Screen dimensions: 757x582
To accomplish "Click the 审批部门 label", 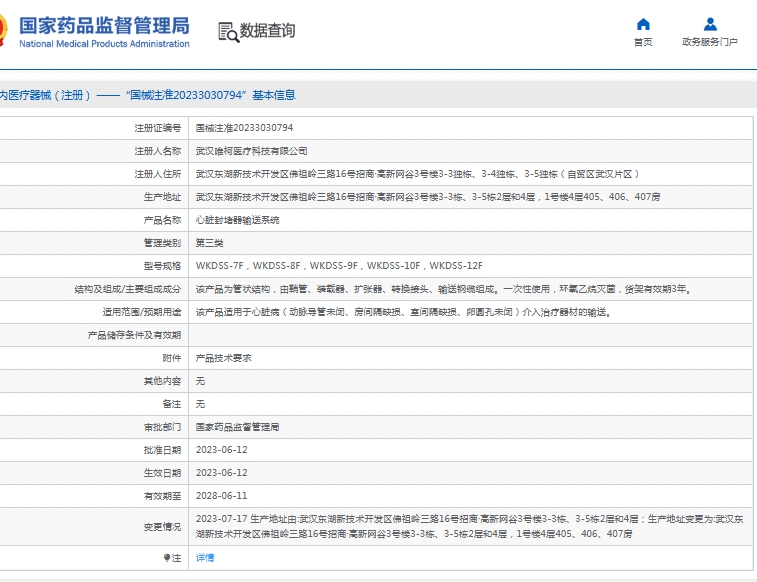I will tap(162, 427).
